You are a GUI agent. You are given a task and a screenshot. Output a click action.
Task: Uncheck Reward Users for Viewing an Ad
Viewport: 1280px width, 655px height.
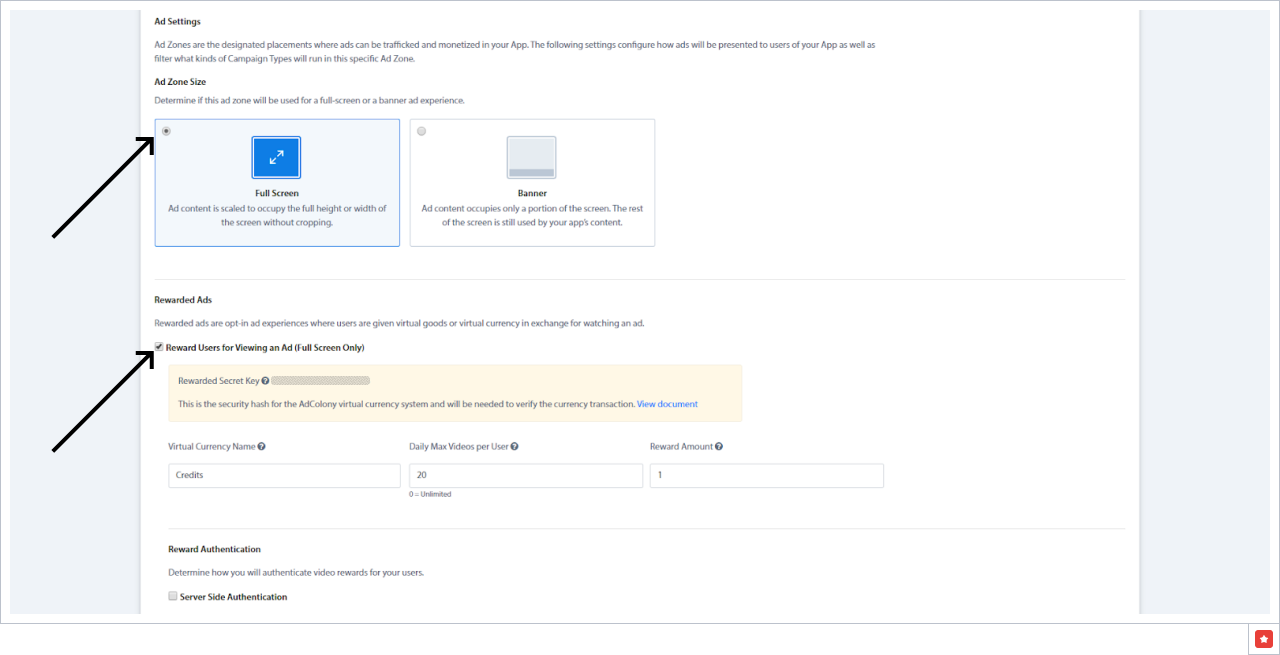tap(159, 347)
